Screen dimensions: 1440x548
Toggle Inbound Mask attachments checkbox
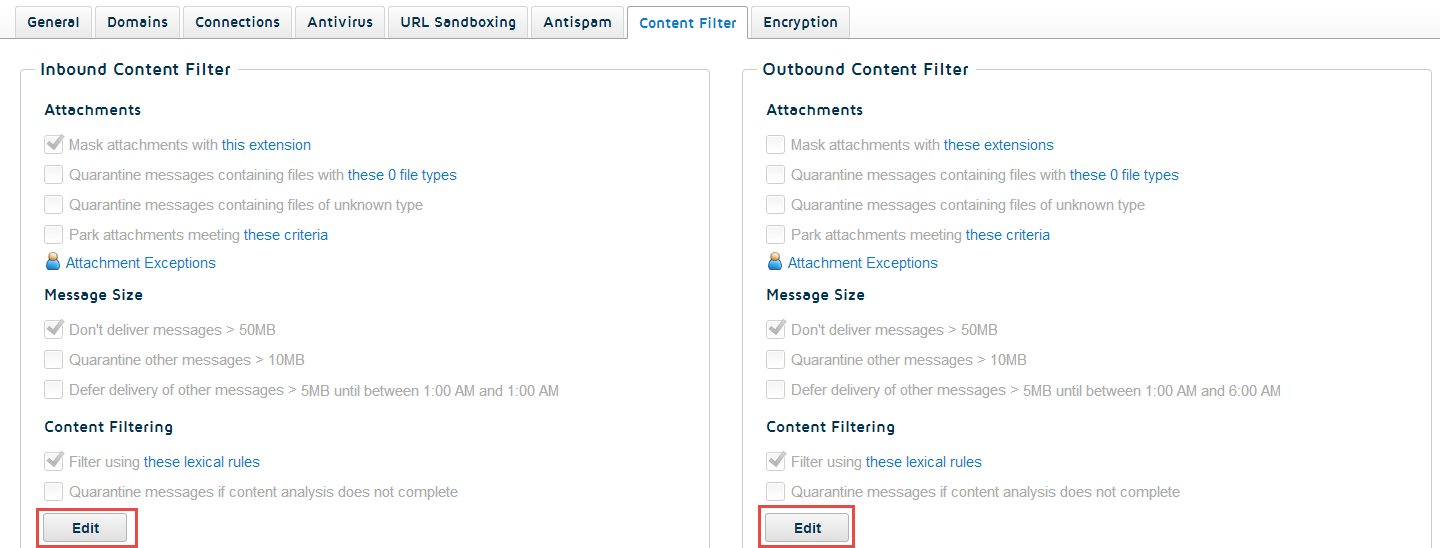(x=54, y=144)
